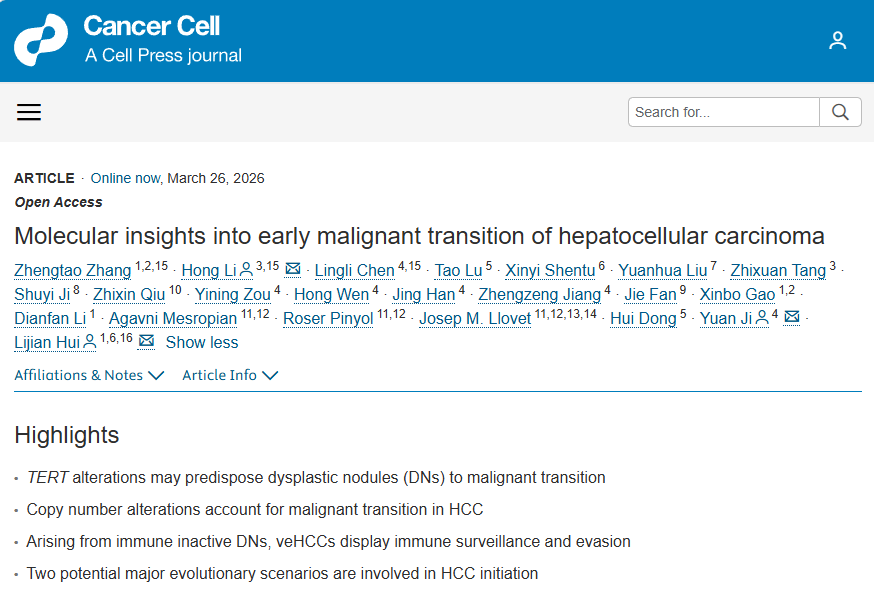This screenshot has width=874, height=592.
Task: Open the hamburger navigation menu
Action: pyautogui.click(x=29, y=112)
